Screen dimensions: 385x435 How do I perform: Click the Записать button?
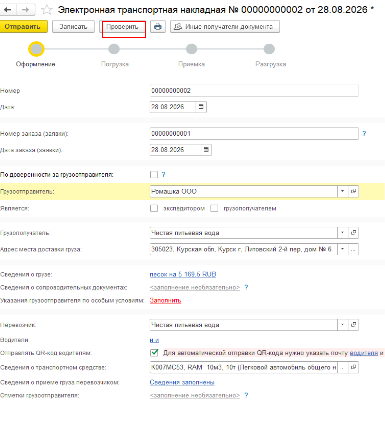[73, 27]
